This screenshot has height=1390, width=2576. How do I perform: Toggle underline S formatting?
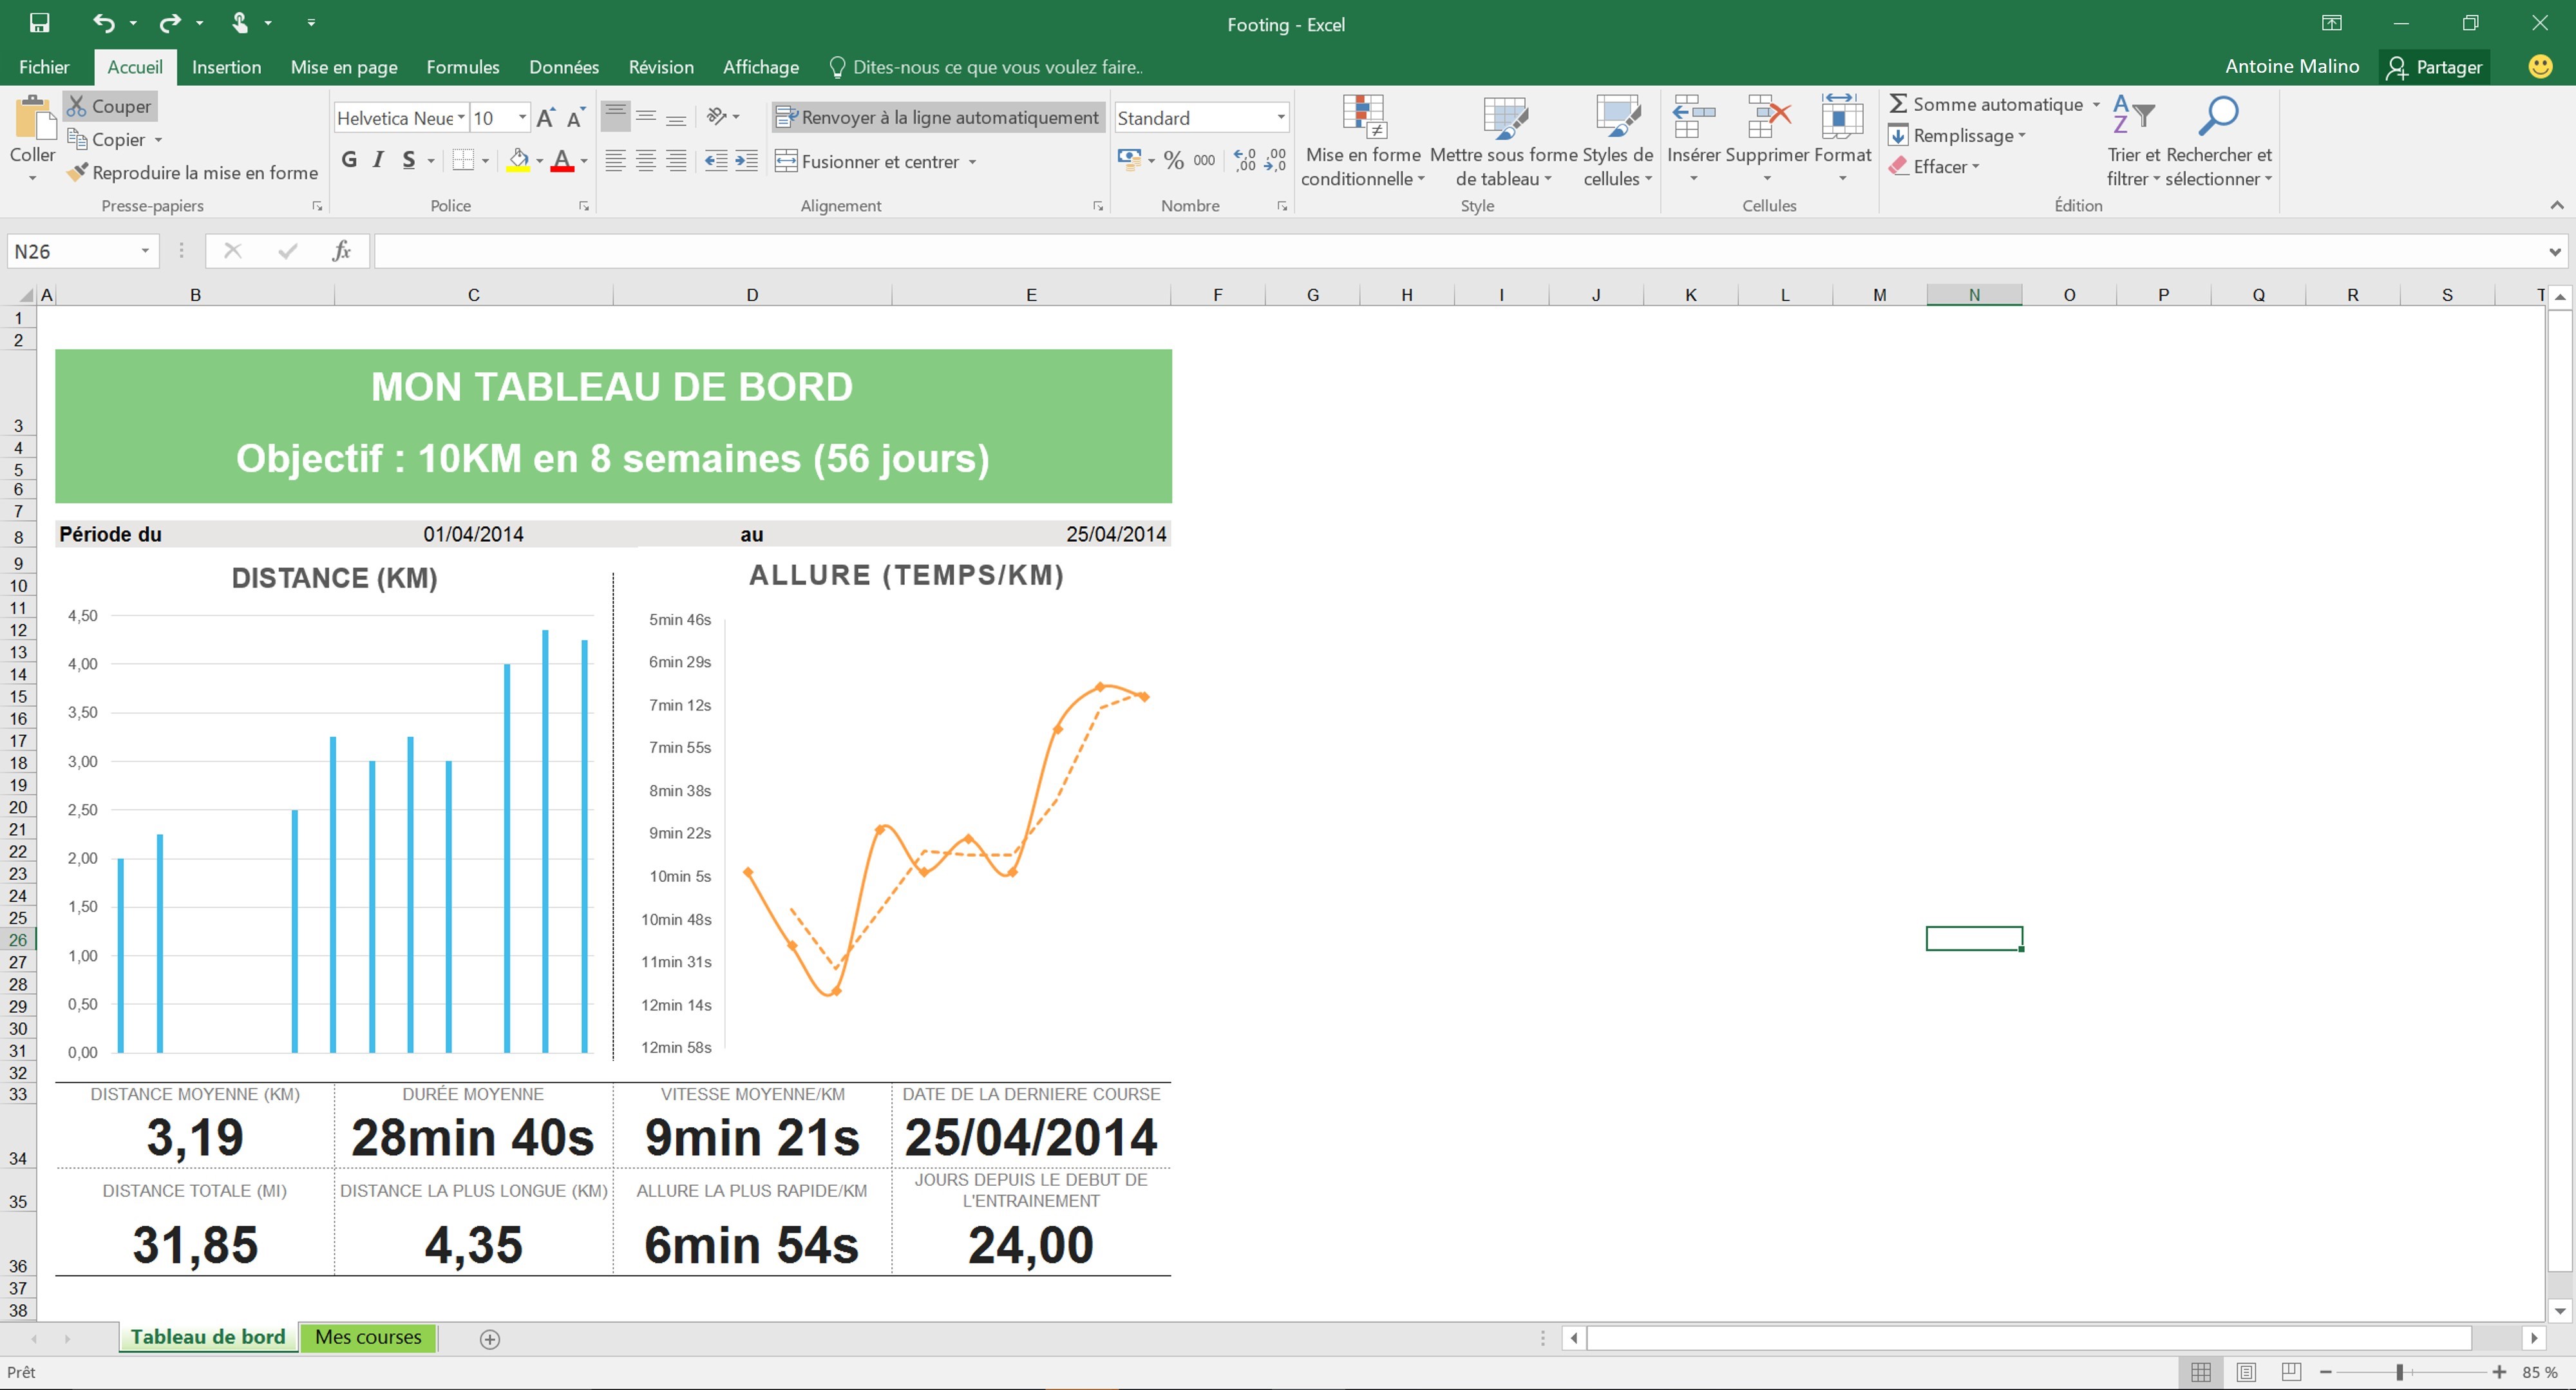(x=408, y=160)
